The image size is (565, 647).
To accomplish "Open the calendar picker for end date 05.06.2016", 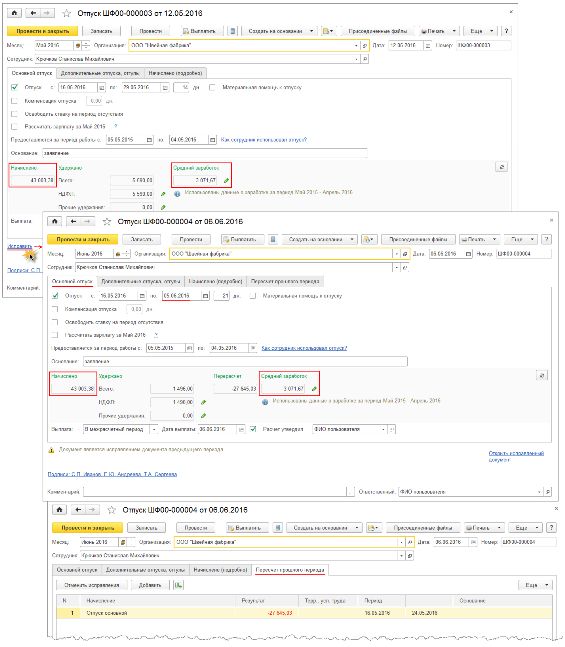I will [205, 296].
